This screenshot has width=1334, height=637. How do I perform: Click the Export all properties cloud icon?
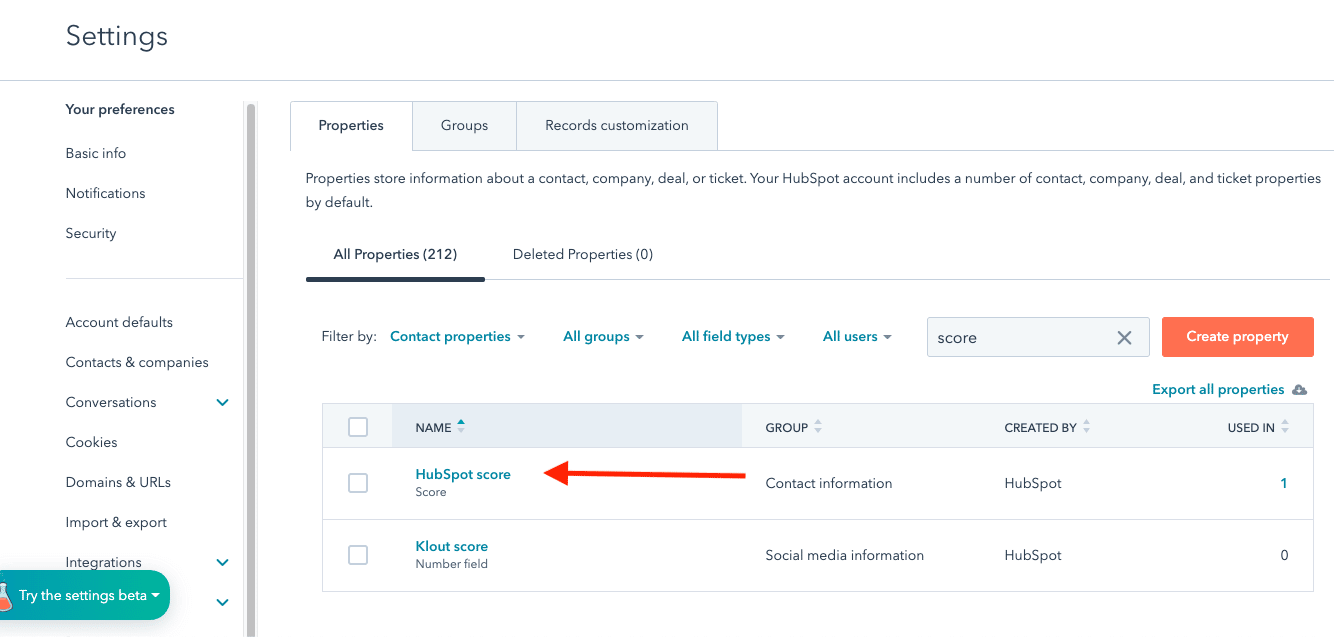[x=1299, y=389]
